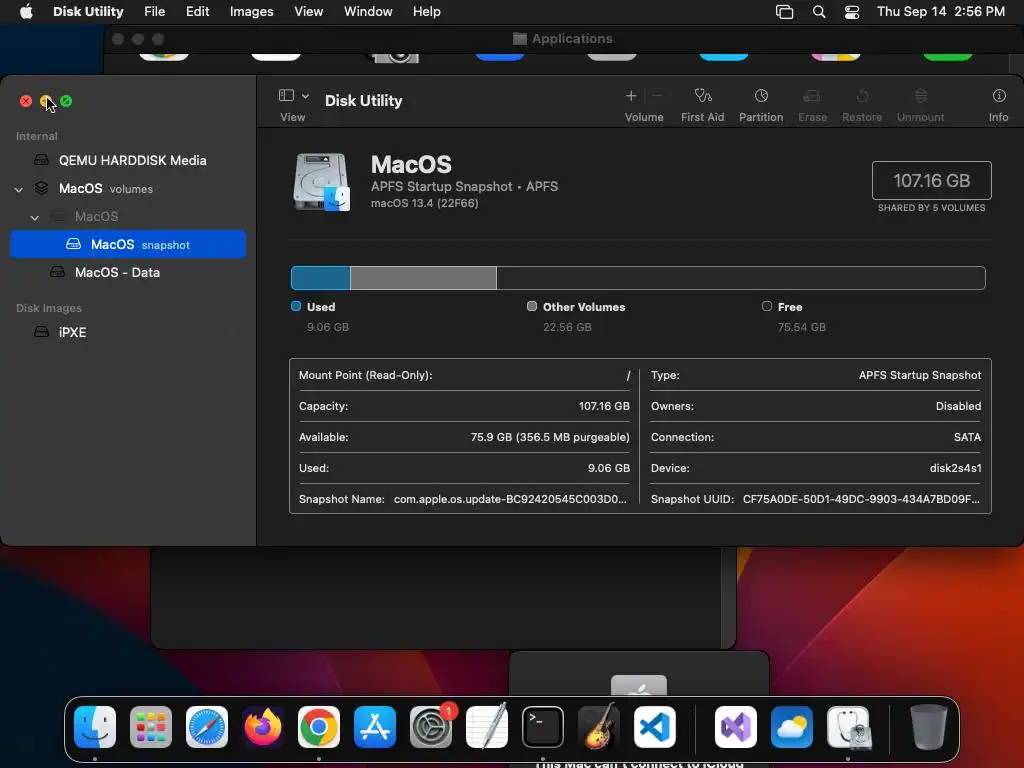
Task: Click the Snapshot Name value
Action: [x=510, y=499]
